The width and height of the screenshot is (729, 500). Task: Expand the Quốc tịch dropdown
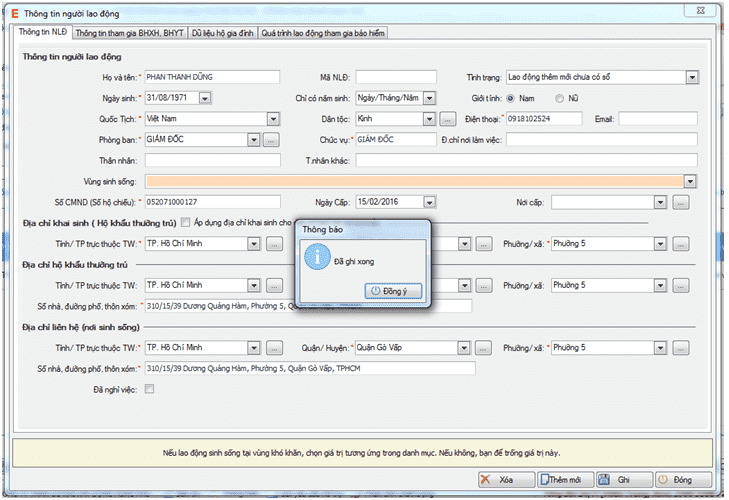tap(272, 119)
